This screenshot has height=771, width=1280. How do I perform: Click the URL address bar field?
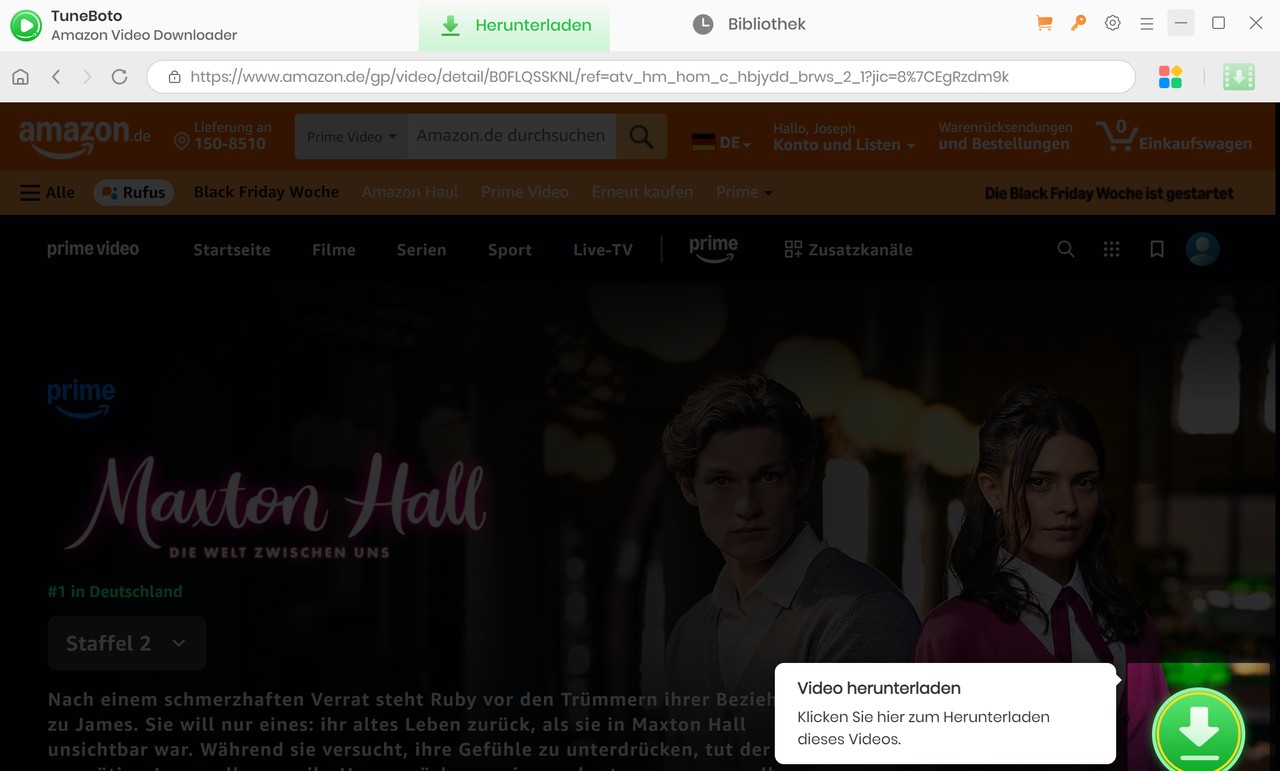click(x=640, y=77)
